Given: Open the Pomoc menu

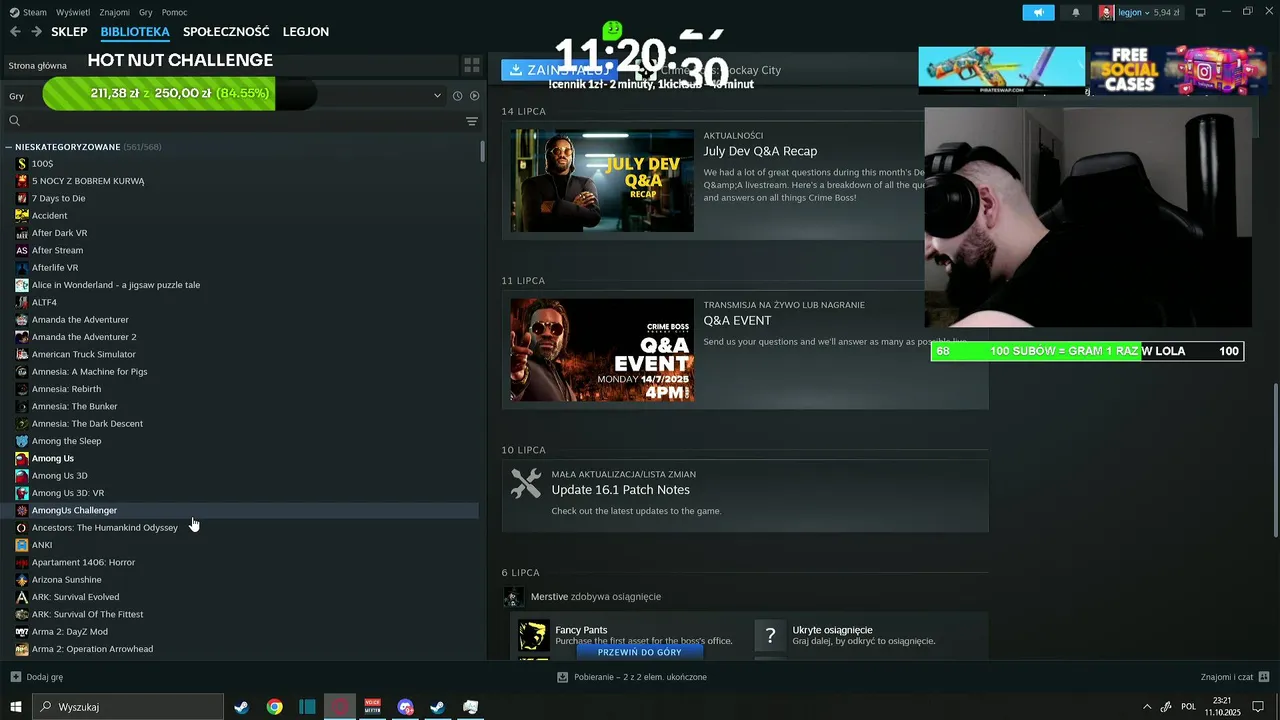Looking at the screenshot, I should (x=174, y=12).
